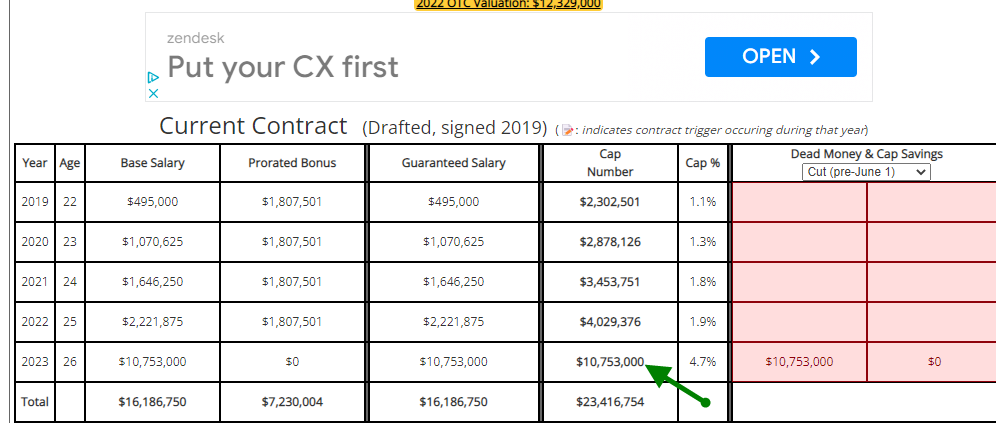
Task: Click the Prorated Bonus column header
Action: click(292, 163)
